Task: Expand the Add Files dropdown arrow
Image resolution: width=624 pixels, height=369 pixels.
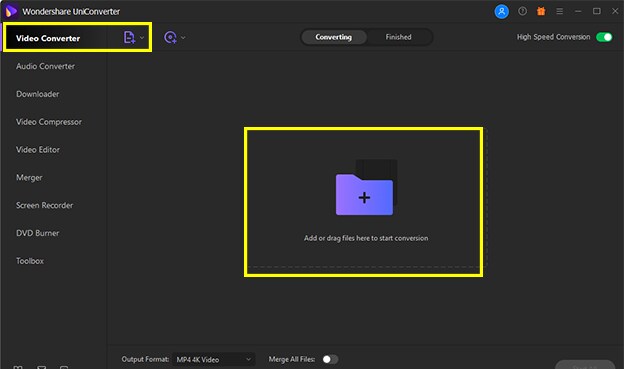Action: [142, 38]
